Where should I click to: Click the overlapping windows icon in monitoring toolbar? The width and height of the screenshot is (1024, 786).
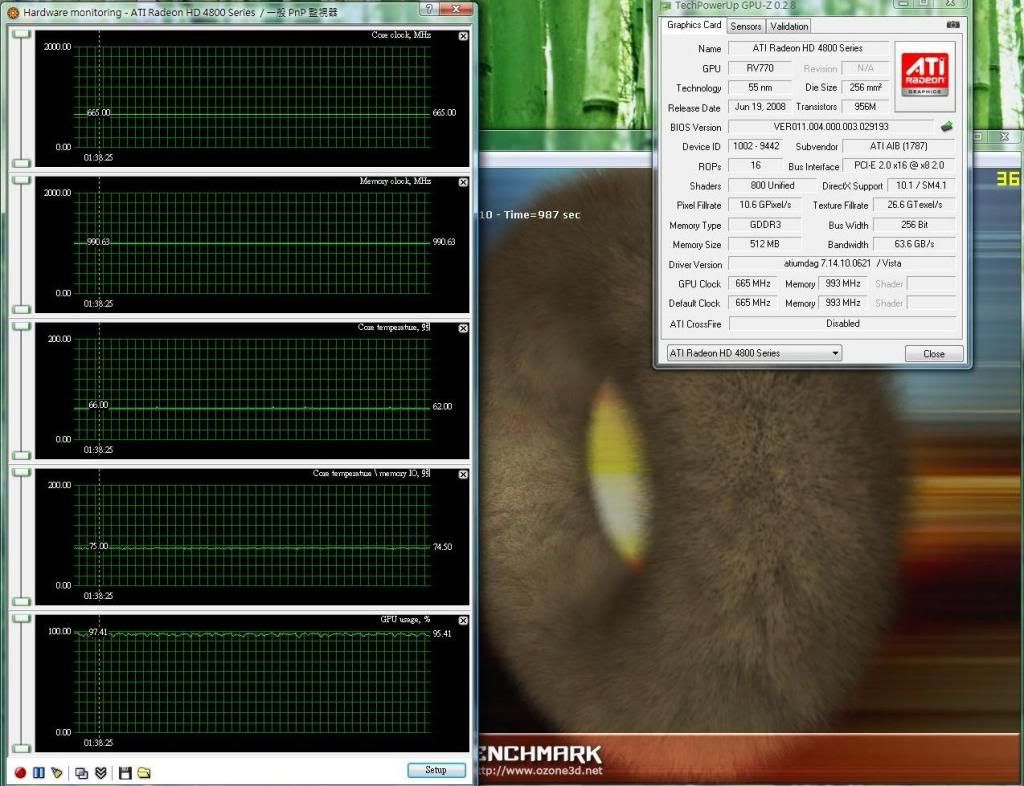[x=82, y=773]
